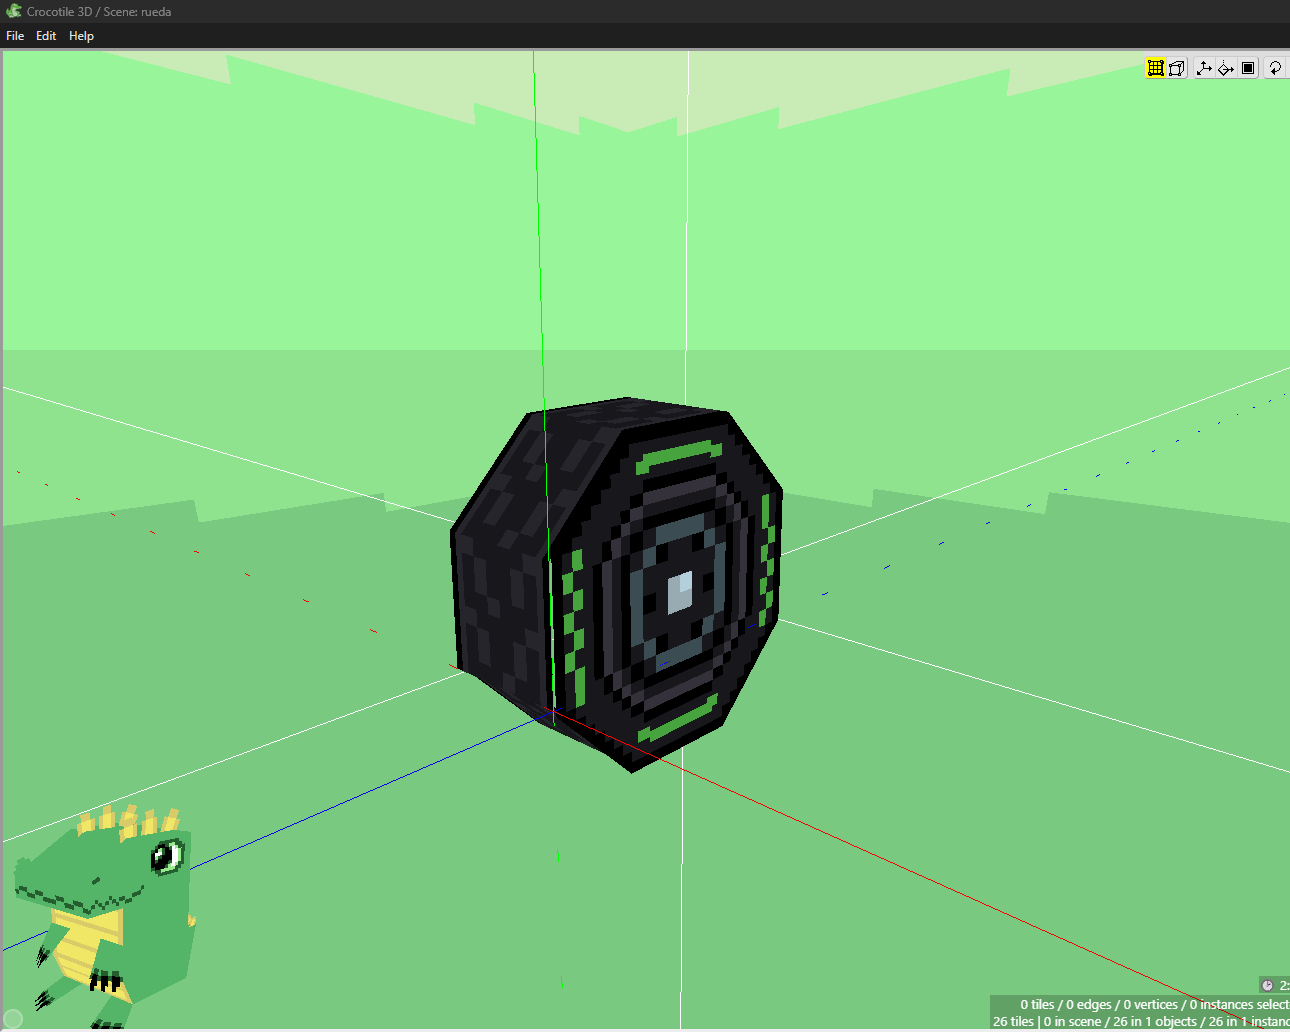
Task: Click the timer value beside the clock
Action: coord(1283,986)
